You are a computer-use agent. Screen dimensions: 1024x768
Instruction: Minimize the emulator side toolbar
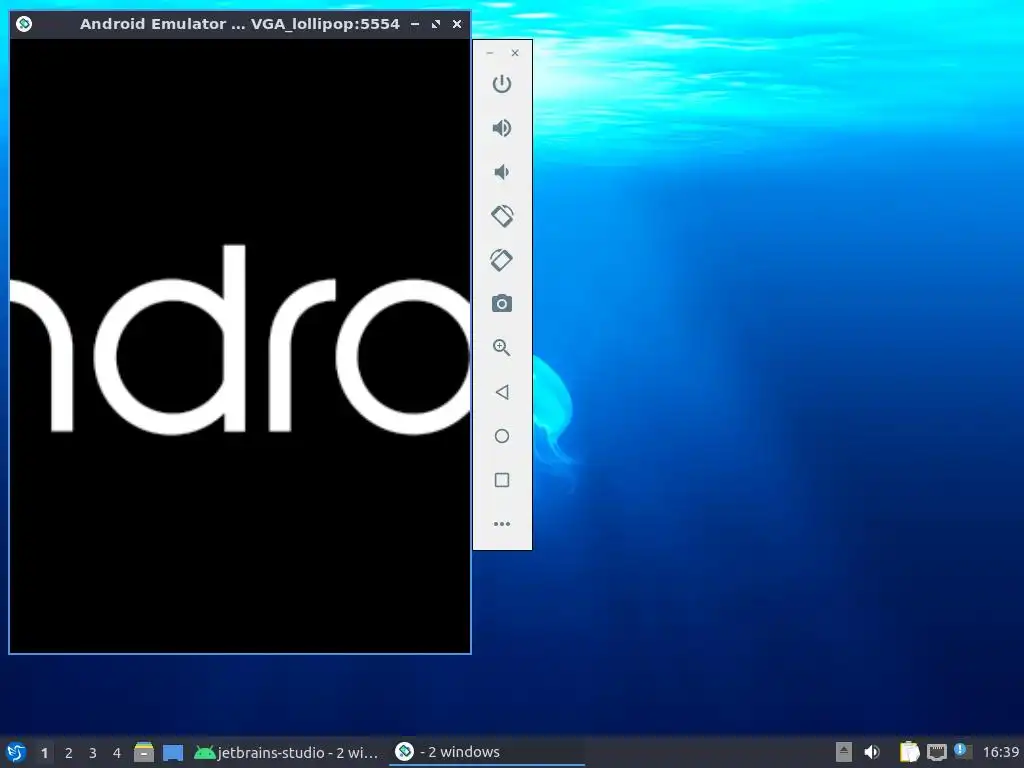click(x=490, y=53)
